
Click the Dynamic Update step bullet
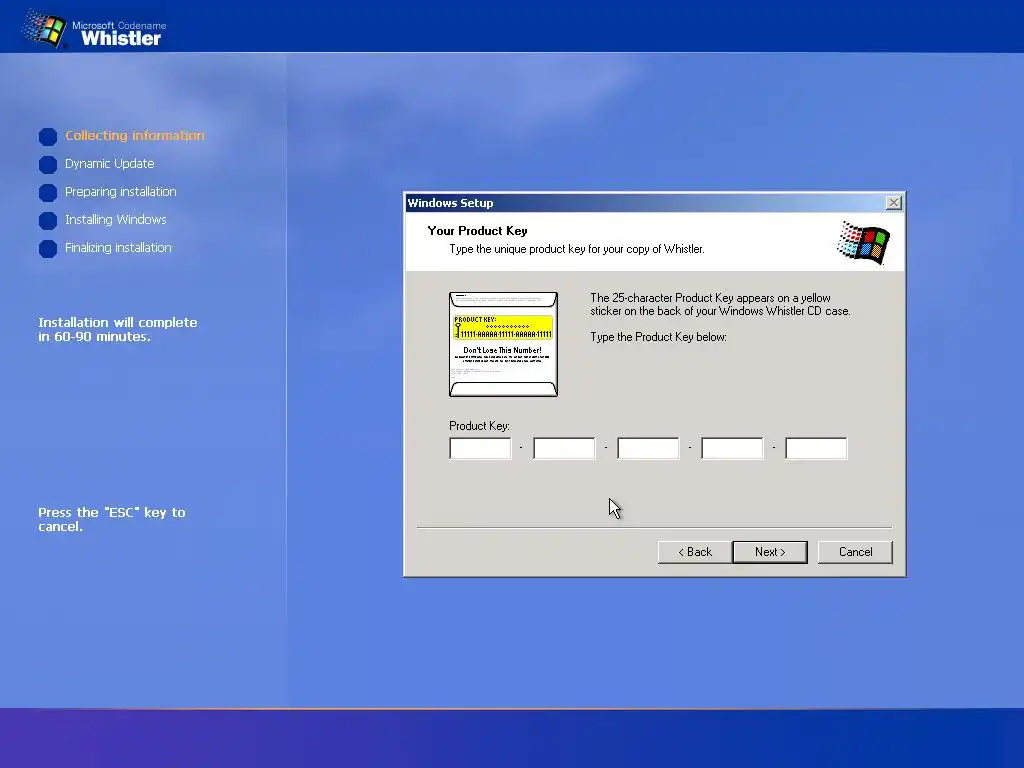click(48, 165)
